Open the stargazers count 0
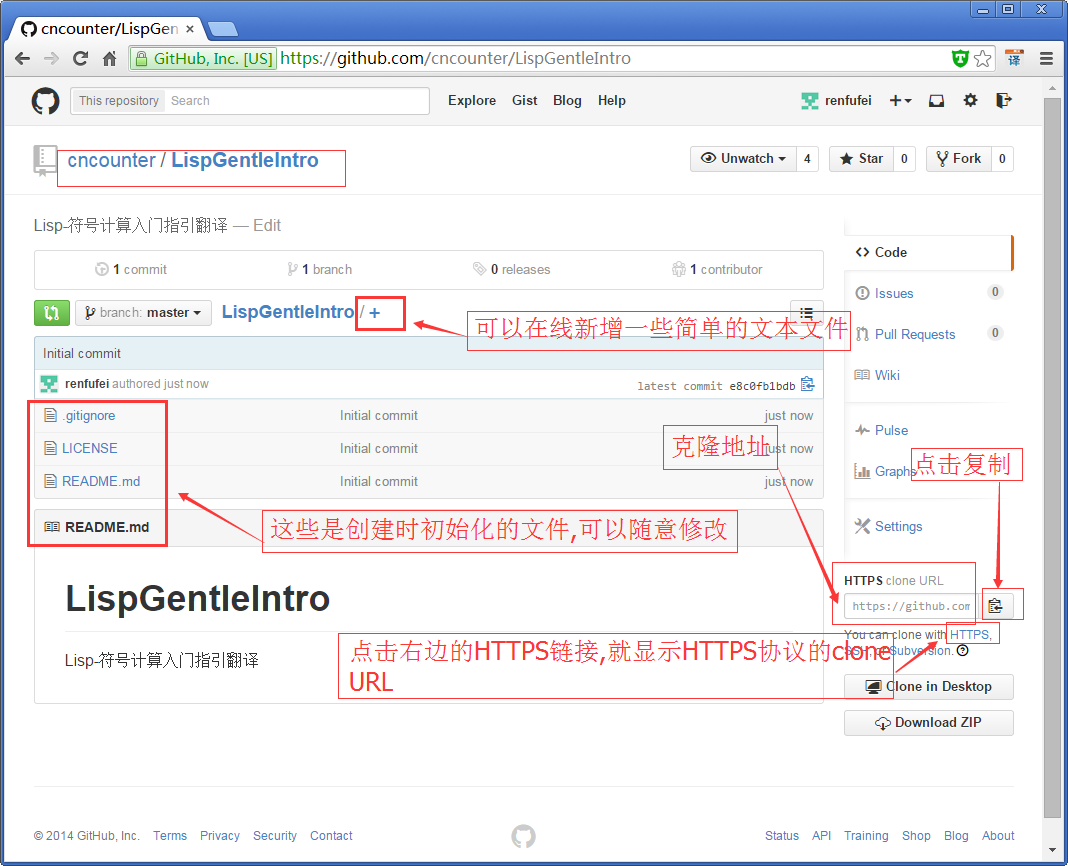Screen dimensions: 1068x866 [904, 159]
